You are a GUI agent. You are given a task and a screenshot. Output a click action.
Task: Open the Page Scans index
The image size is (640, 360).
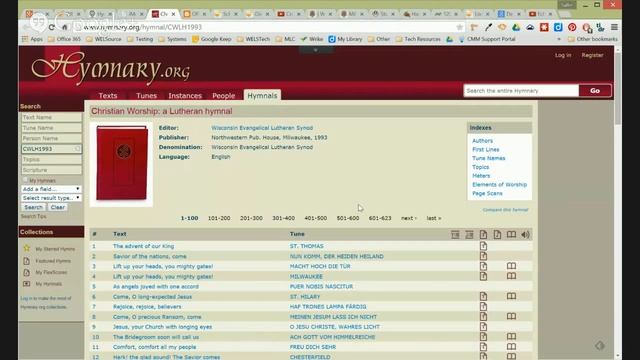point(487,193)
